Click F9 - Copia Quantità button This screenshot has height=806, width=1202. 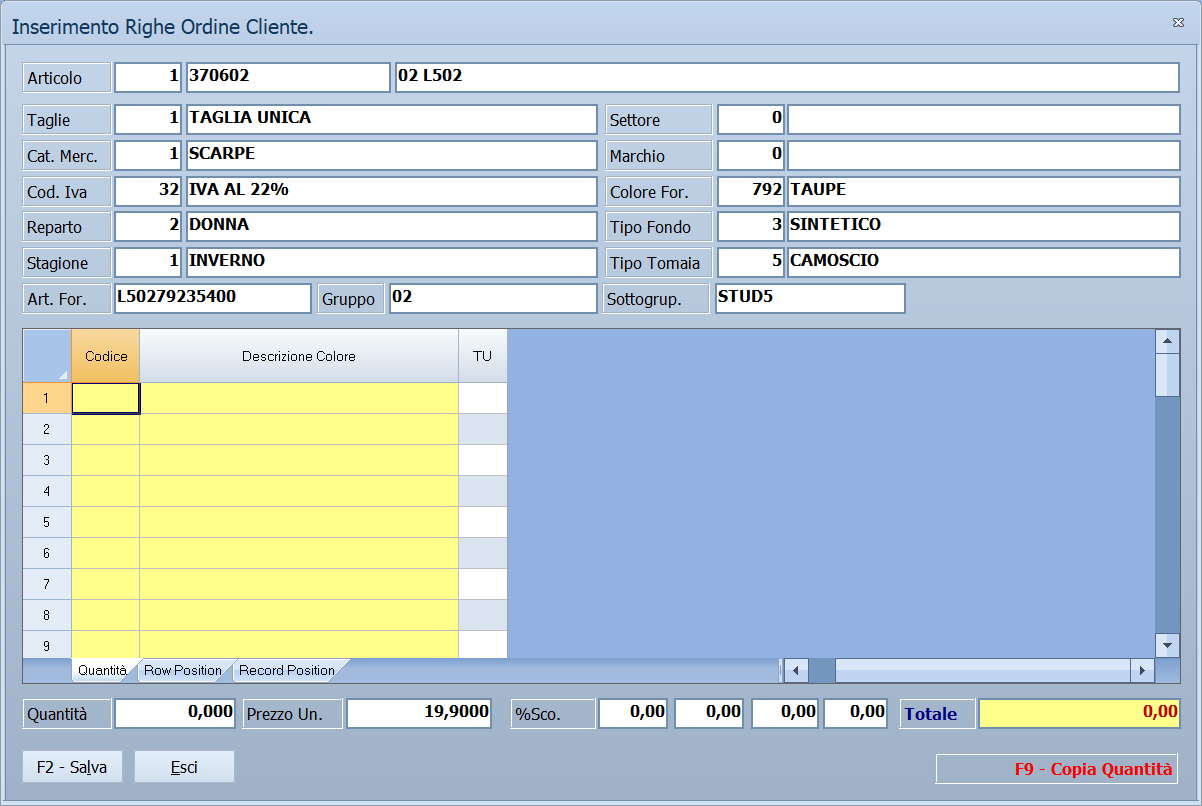(1058, 769)
